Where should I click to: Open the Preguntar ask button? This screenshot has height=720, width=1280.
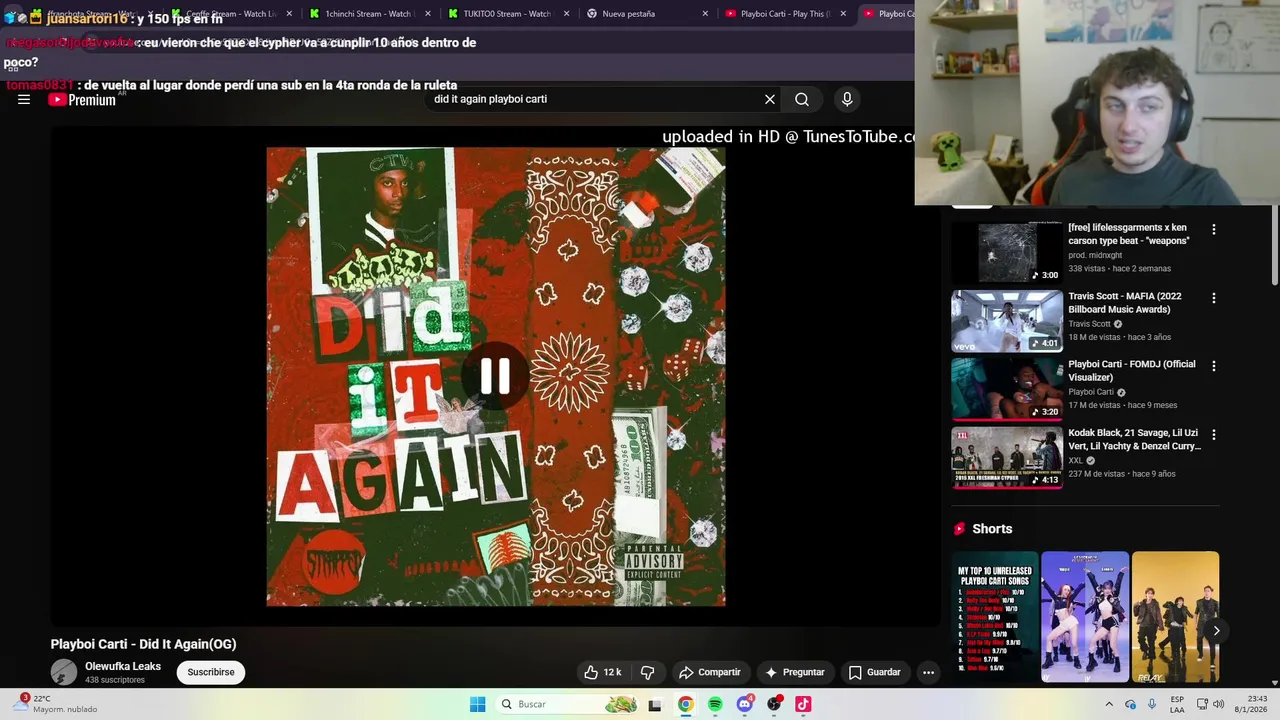(795, 672)
